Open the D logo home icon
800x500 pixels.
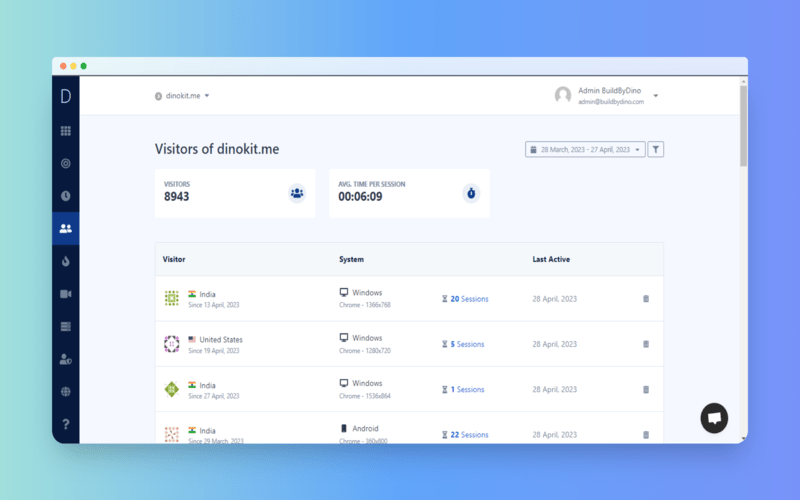point(65,96)
